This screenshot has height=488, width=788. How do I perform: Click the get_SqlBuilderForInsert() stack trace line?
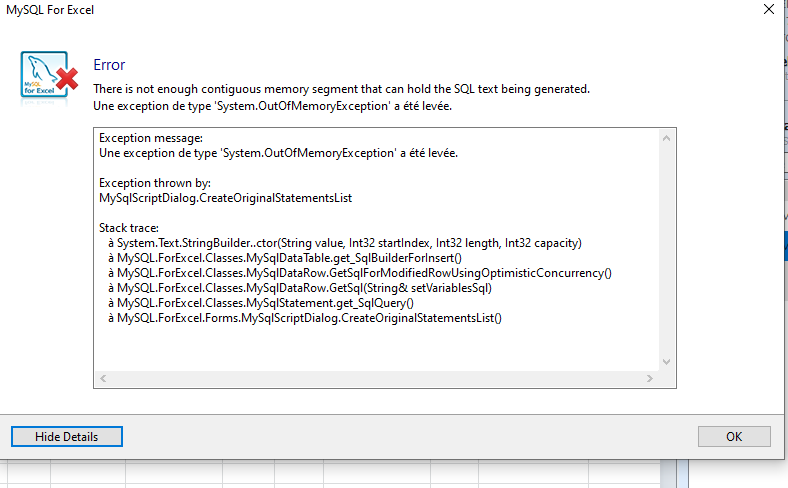(284, 258)
